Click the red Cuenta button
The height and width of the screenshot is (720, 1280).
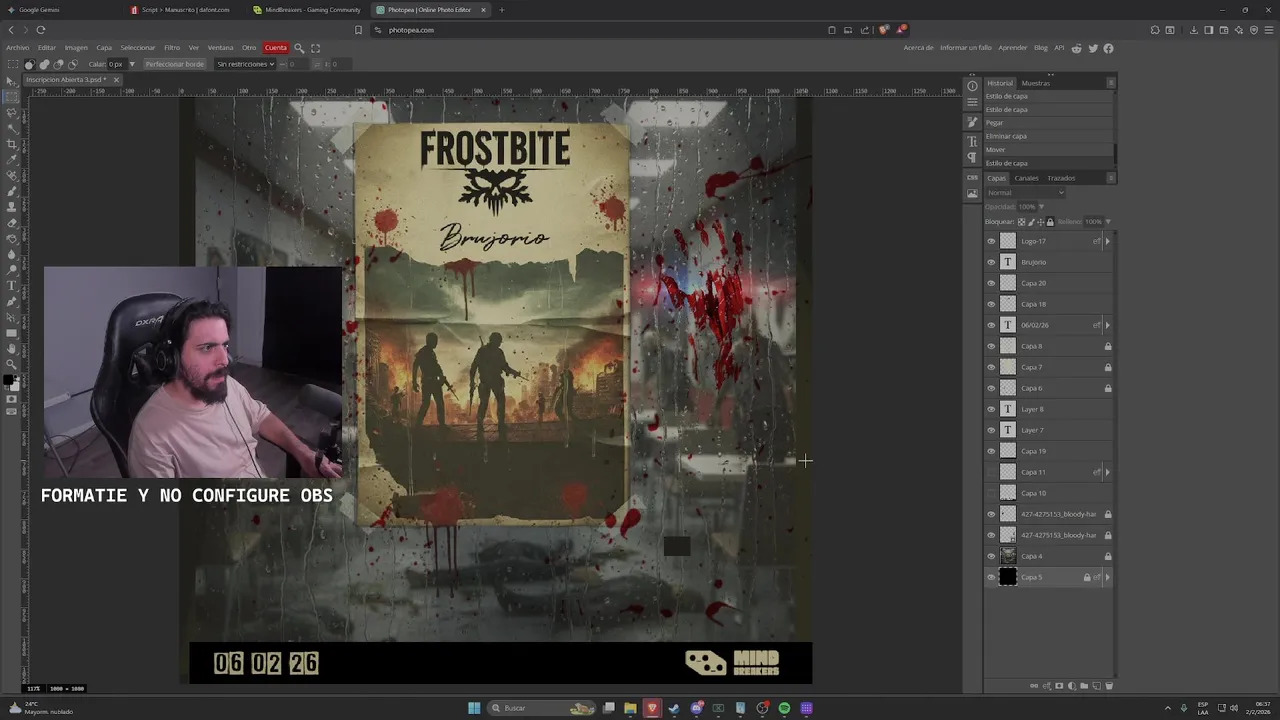coord(275,48)
